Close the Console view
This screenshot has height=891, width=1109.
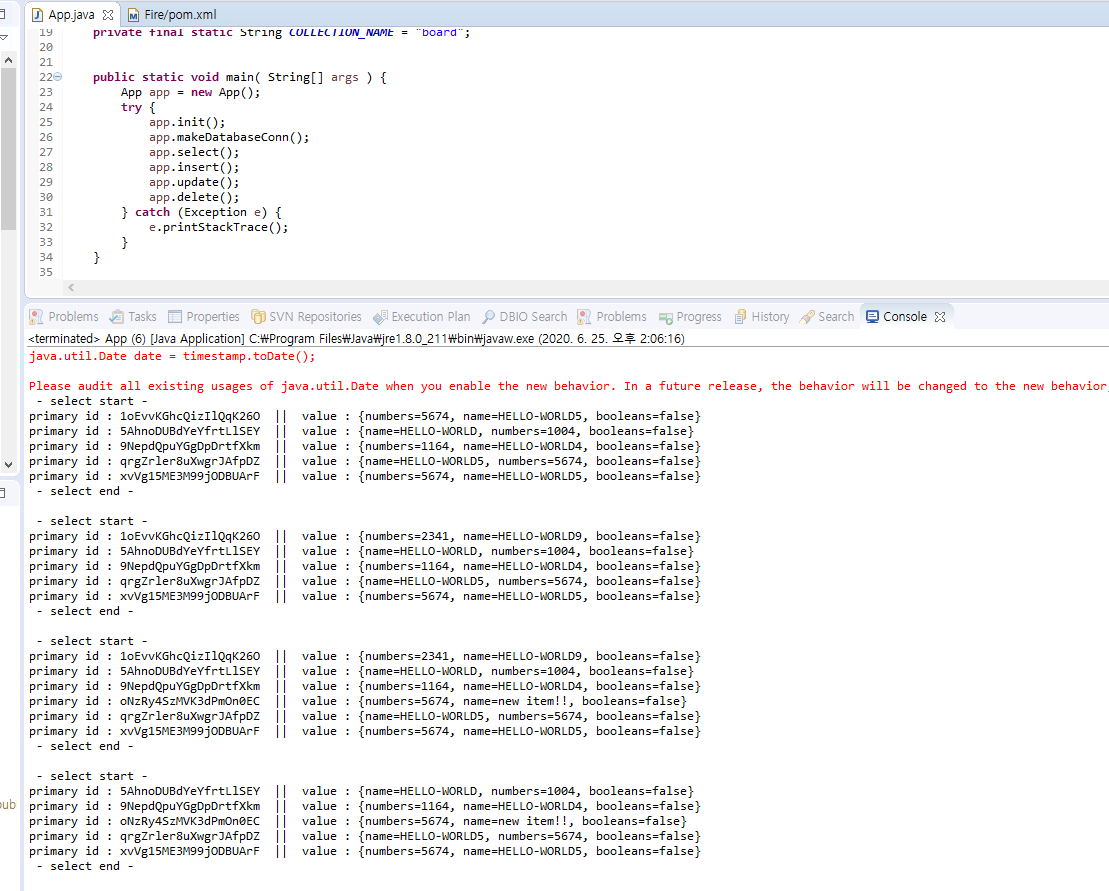tap(940, 317)
